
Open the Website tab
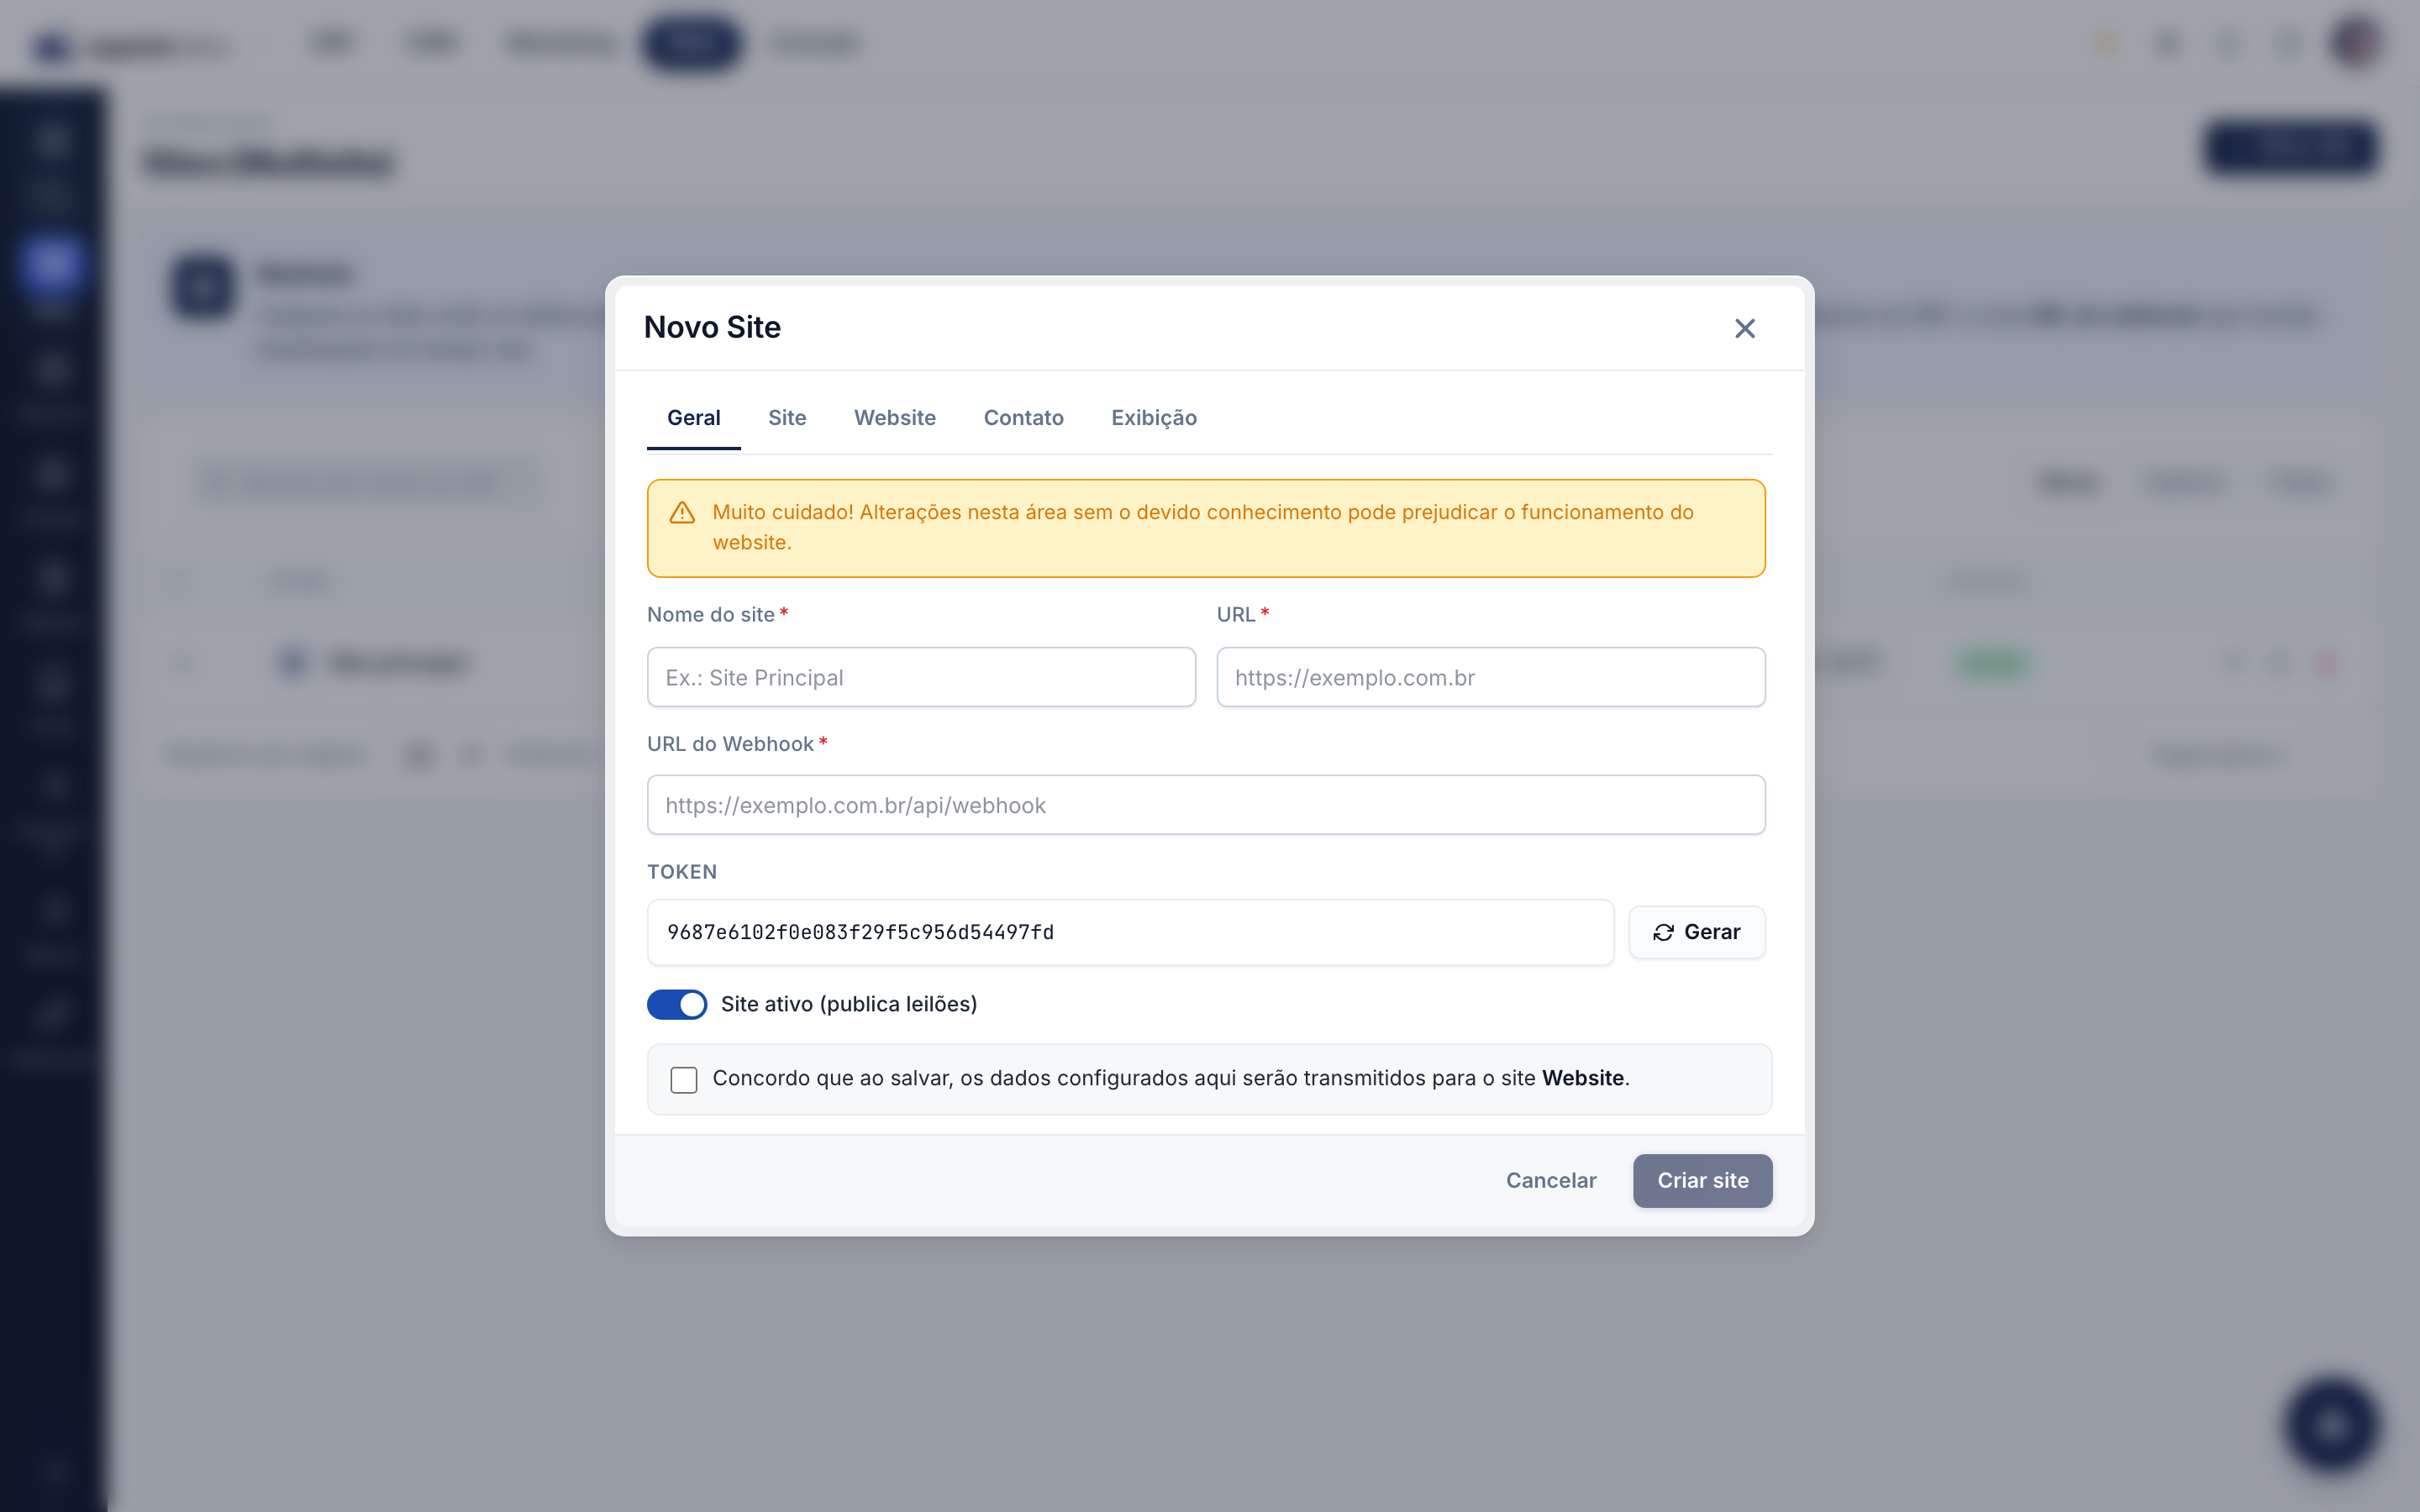click(895, 418)
